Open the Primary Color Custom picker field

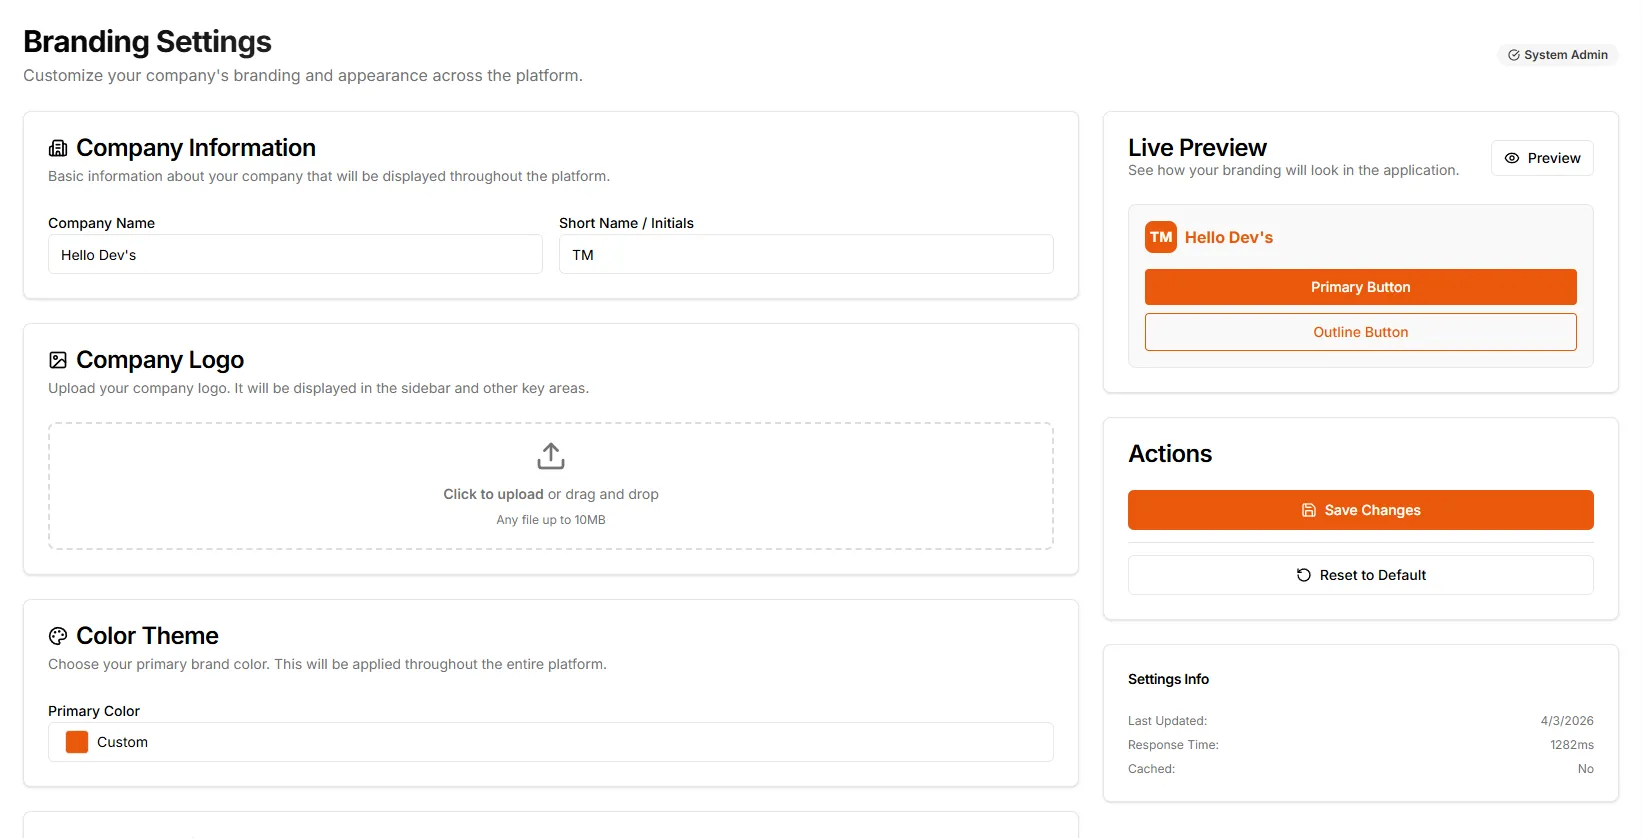click(551, 742)
